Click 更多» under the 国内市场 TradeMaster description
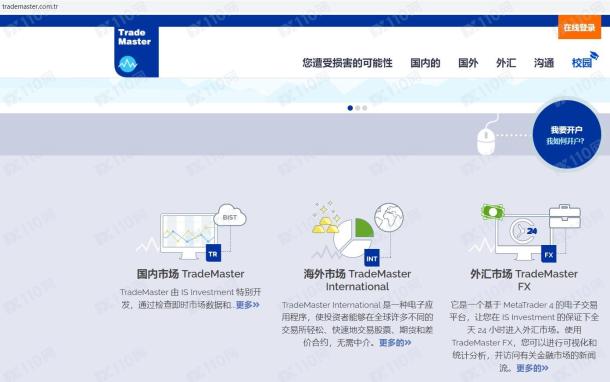Image resolution: width=610 pixels, height=382 pixels. pyautogui.click(x=247, y=305)
